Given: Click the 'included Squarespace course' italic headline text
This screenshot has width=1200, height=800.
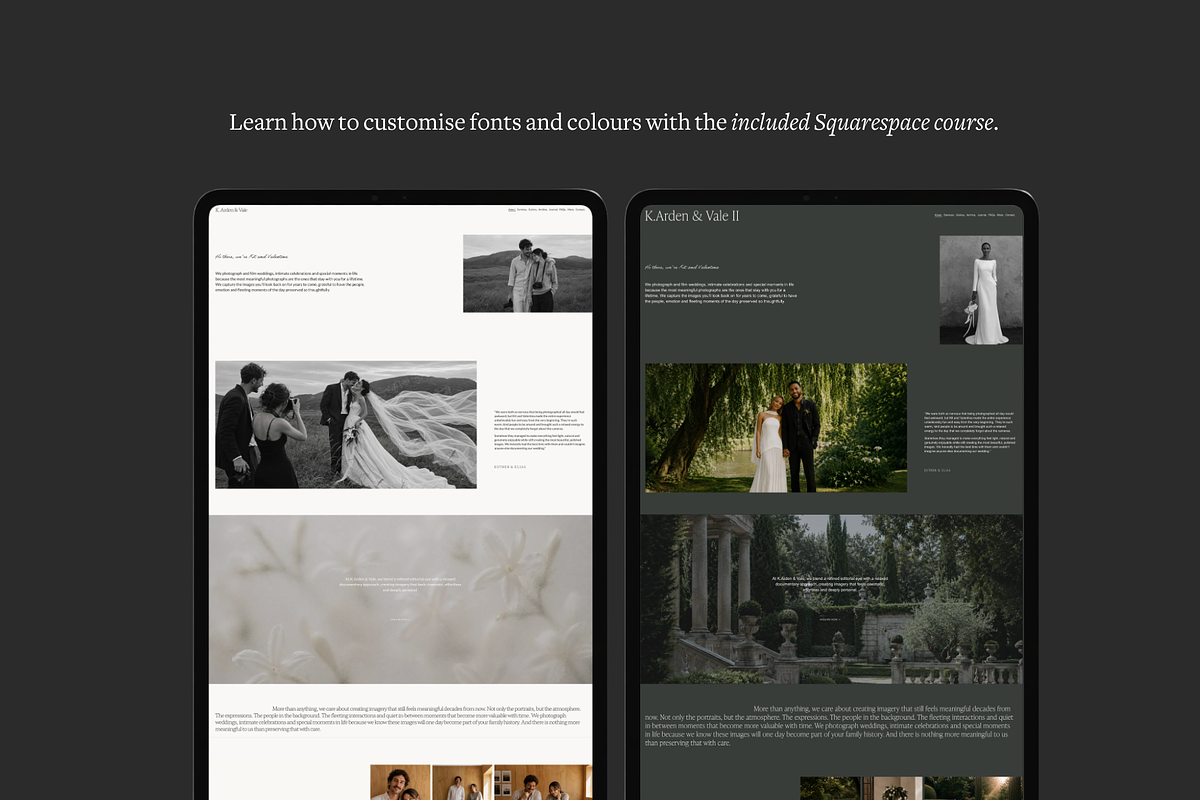Looking at the screenshot, I should point(863,123).
